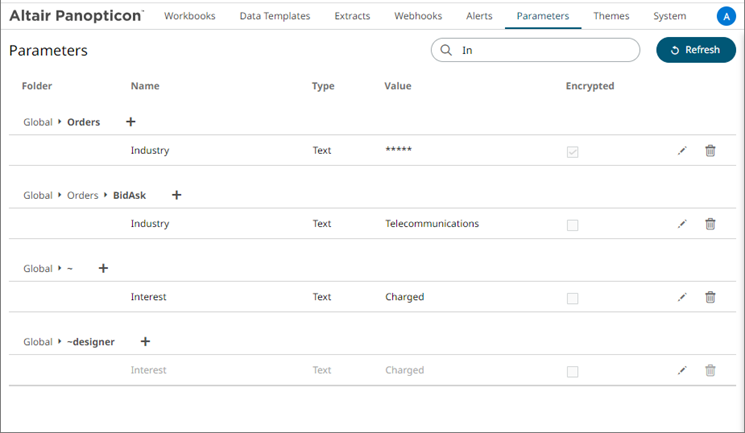Click the user avatar icon

coord(726,16)
